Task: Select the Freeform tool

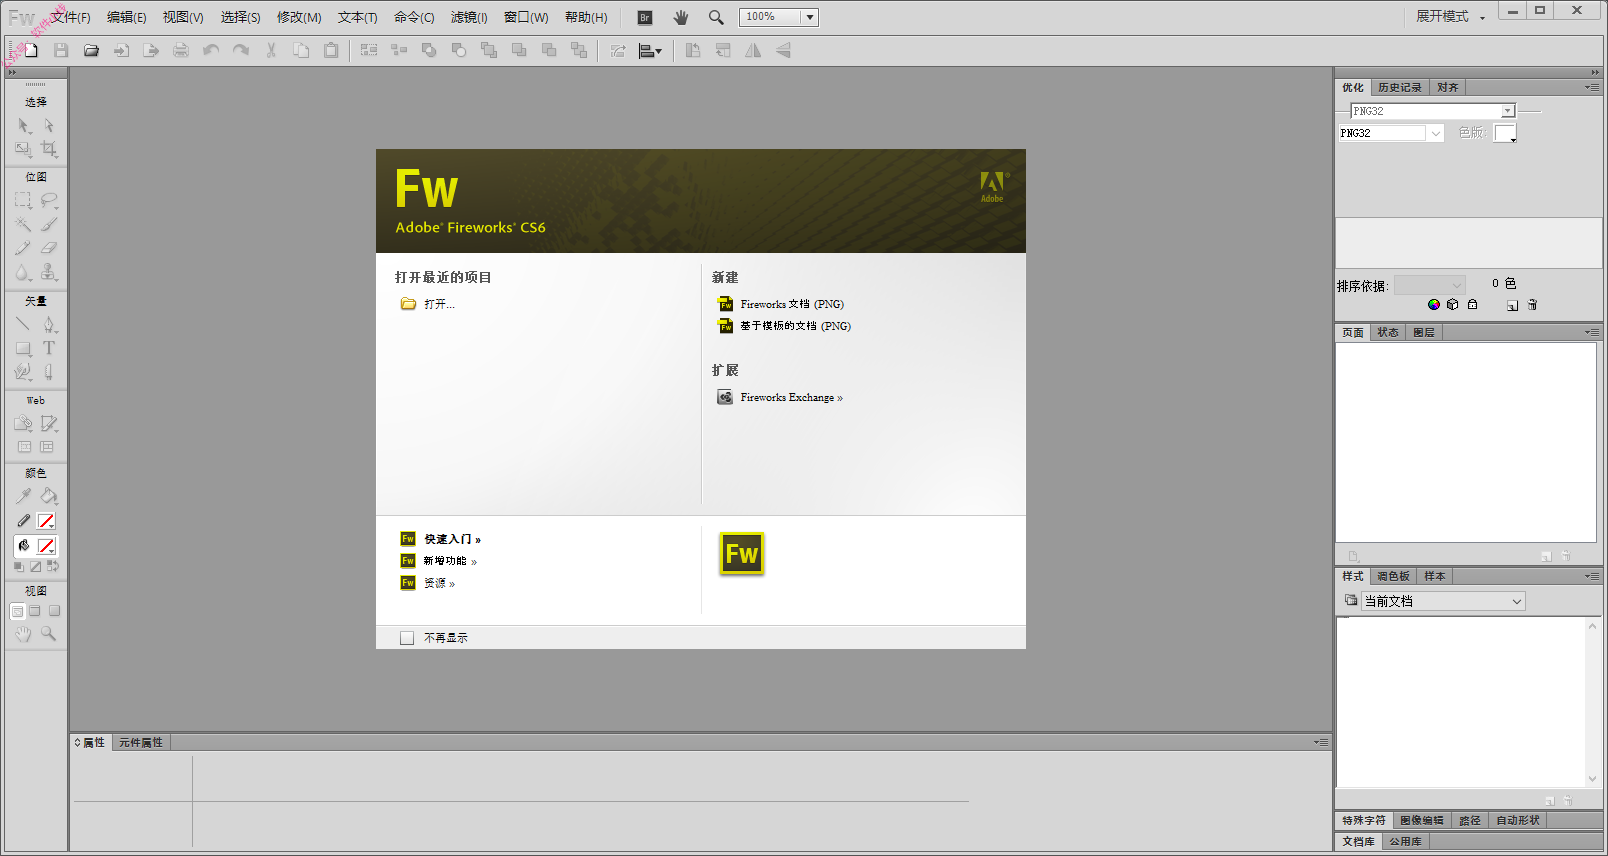Action: tap(23, 372)
